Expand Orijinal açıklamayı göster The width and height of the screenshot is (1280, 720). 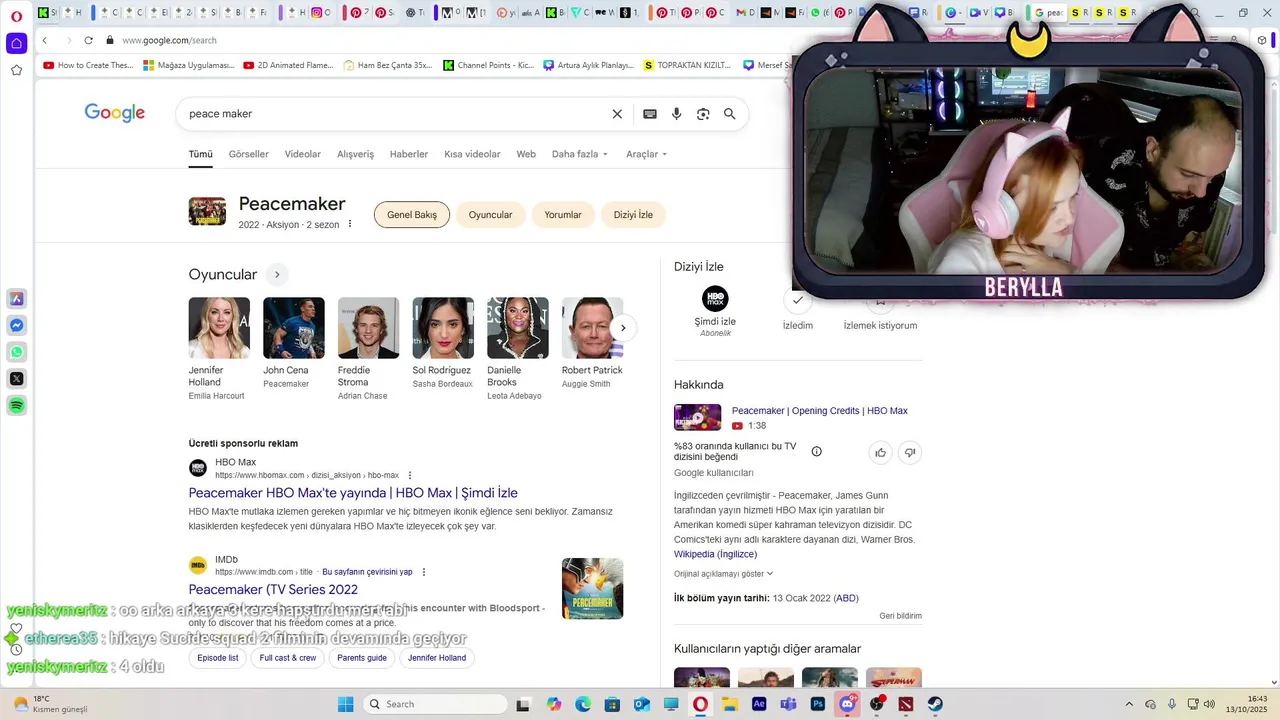pyautogui.click(x=724, y=574)
